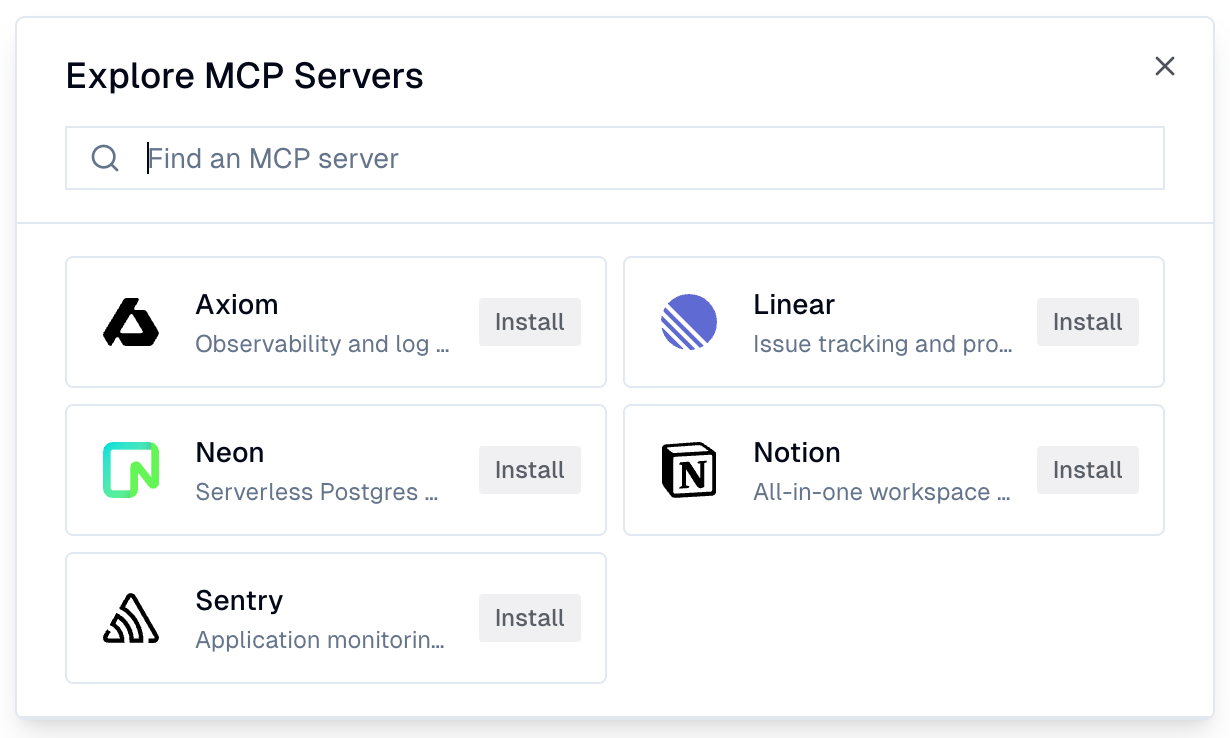
Task: Close the Explore MCP Servers dialog
Action: click(1164, 66)
